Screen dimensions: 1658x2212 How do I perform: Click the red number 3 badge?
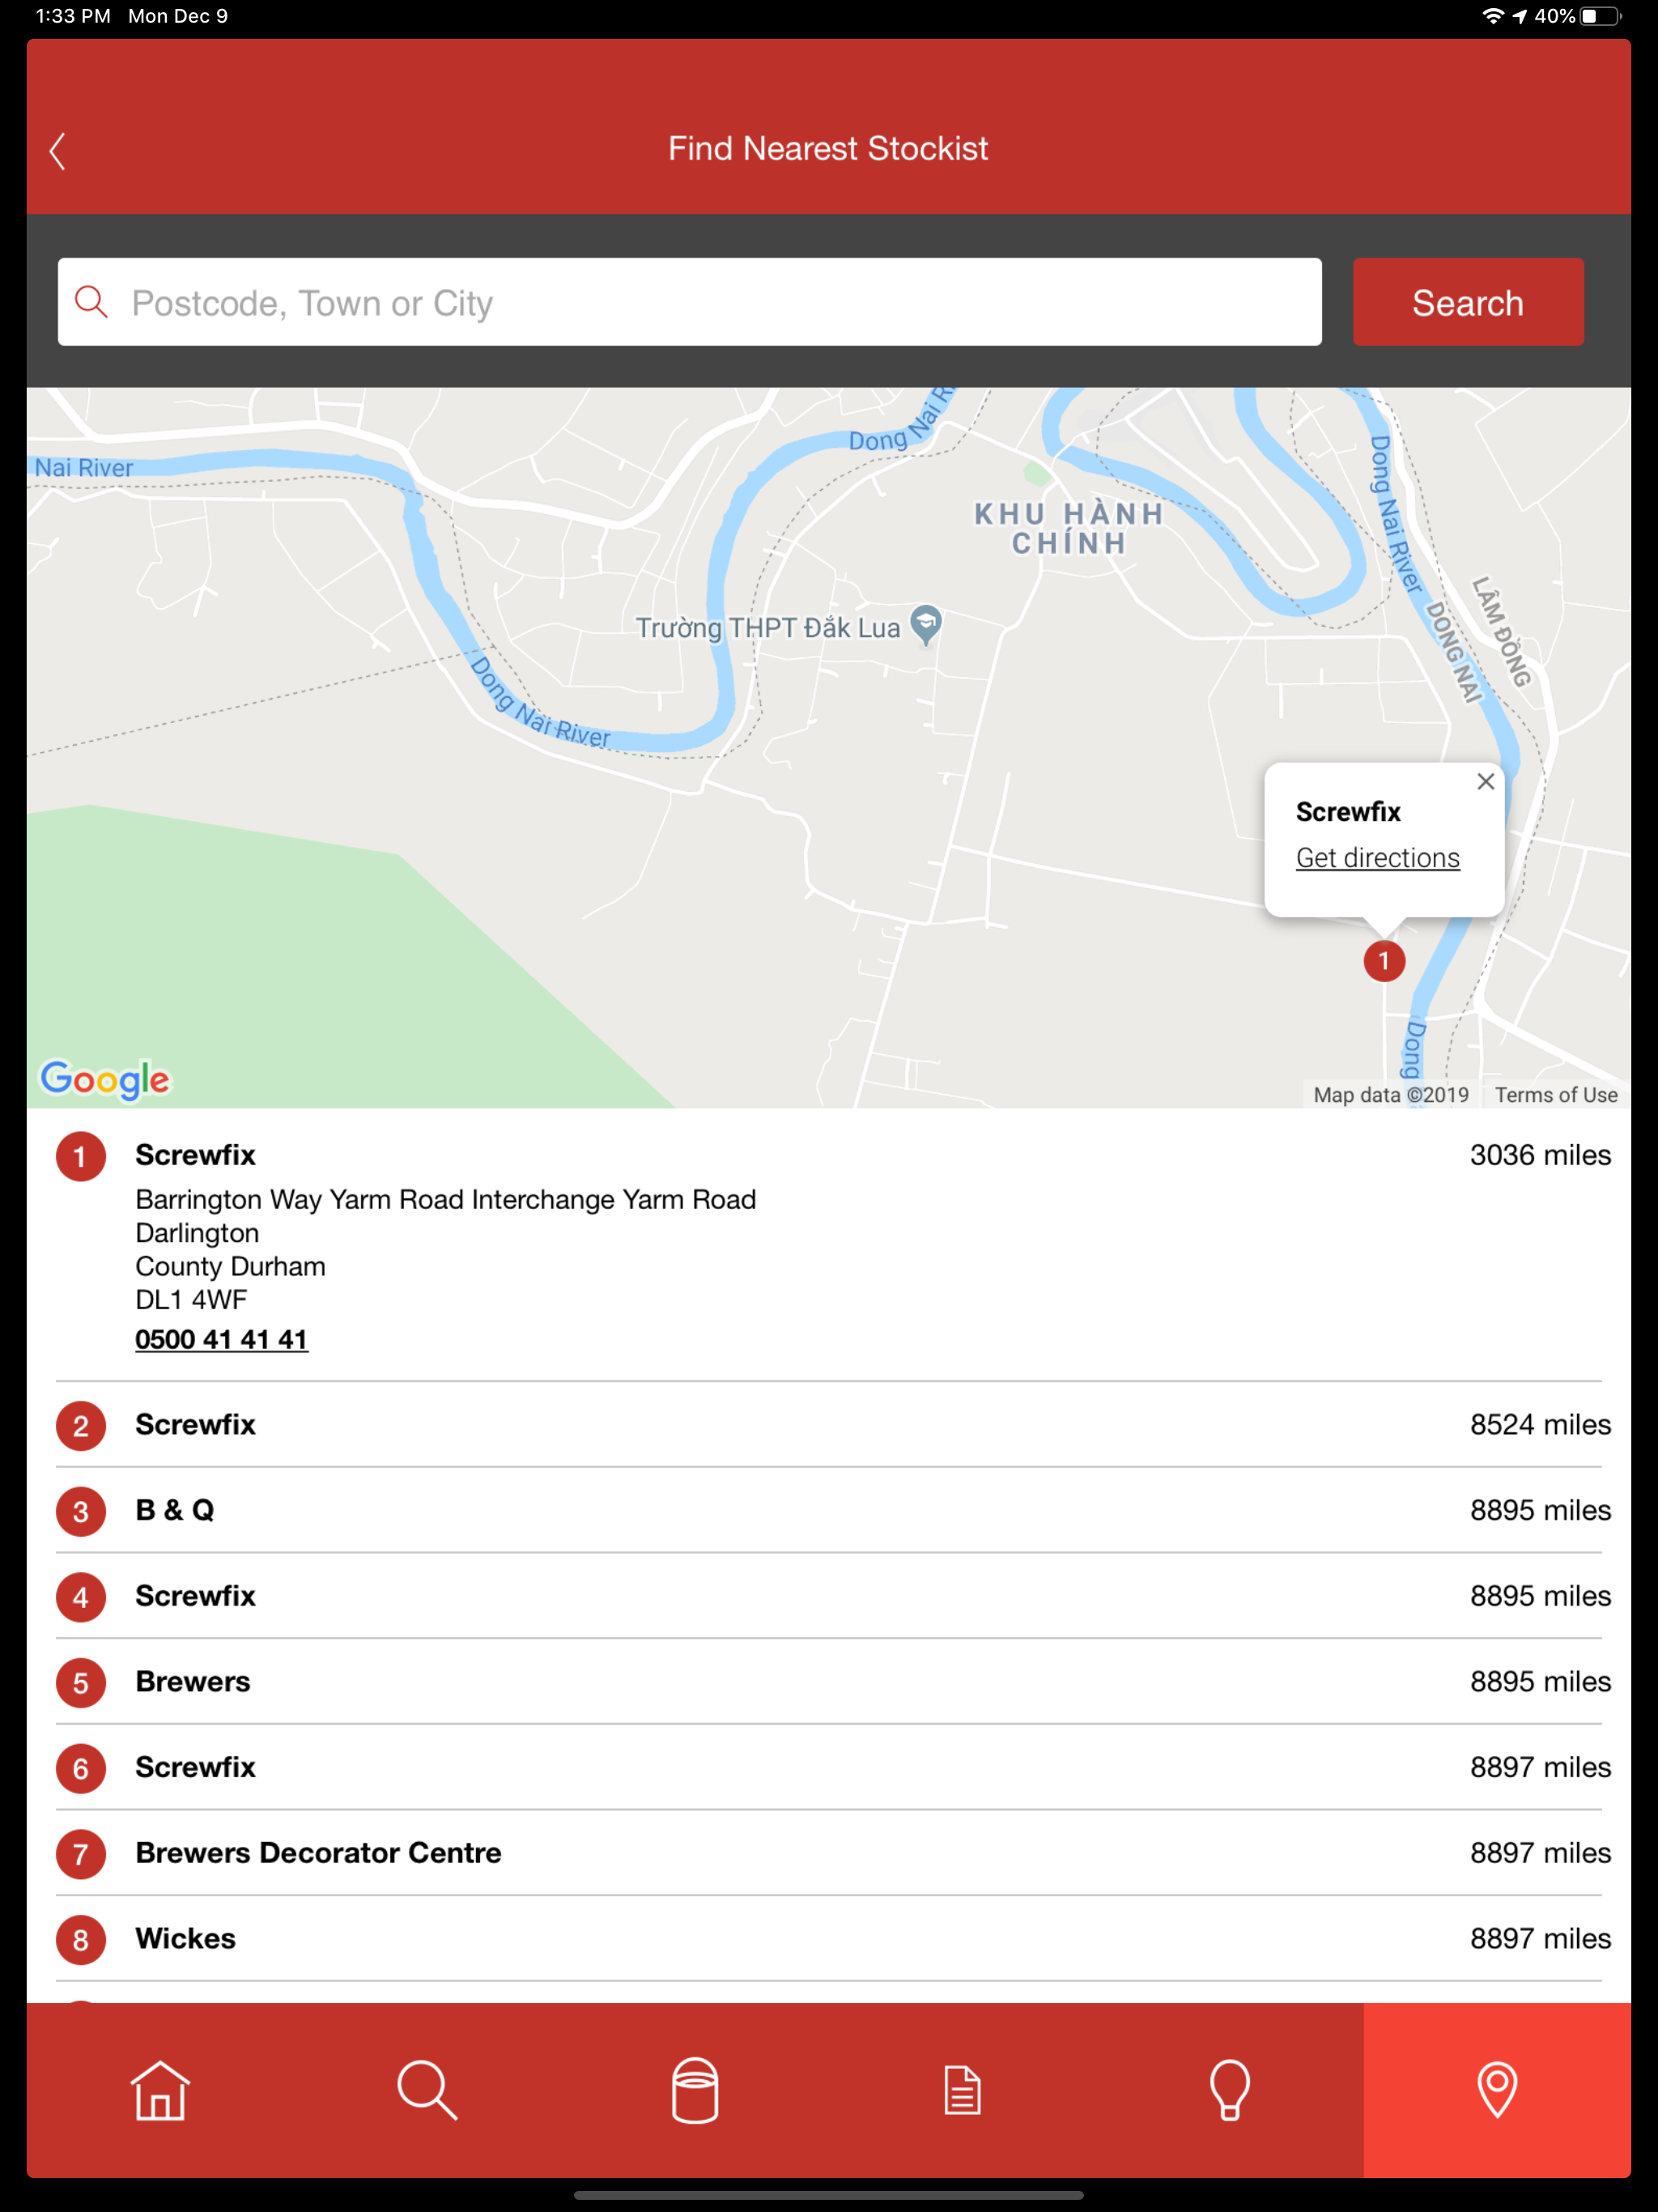(x=80, y=1512)
